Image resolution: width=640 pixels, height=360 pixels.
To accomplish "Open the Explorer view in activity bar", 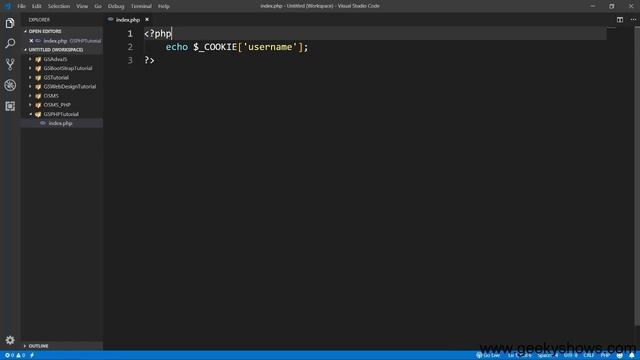I will pos(10,23).
